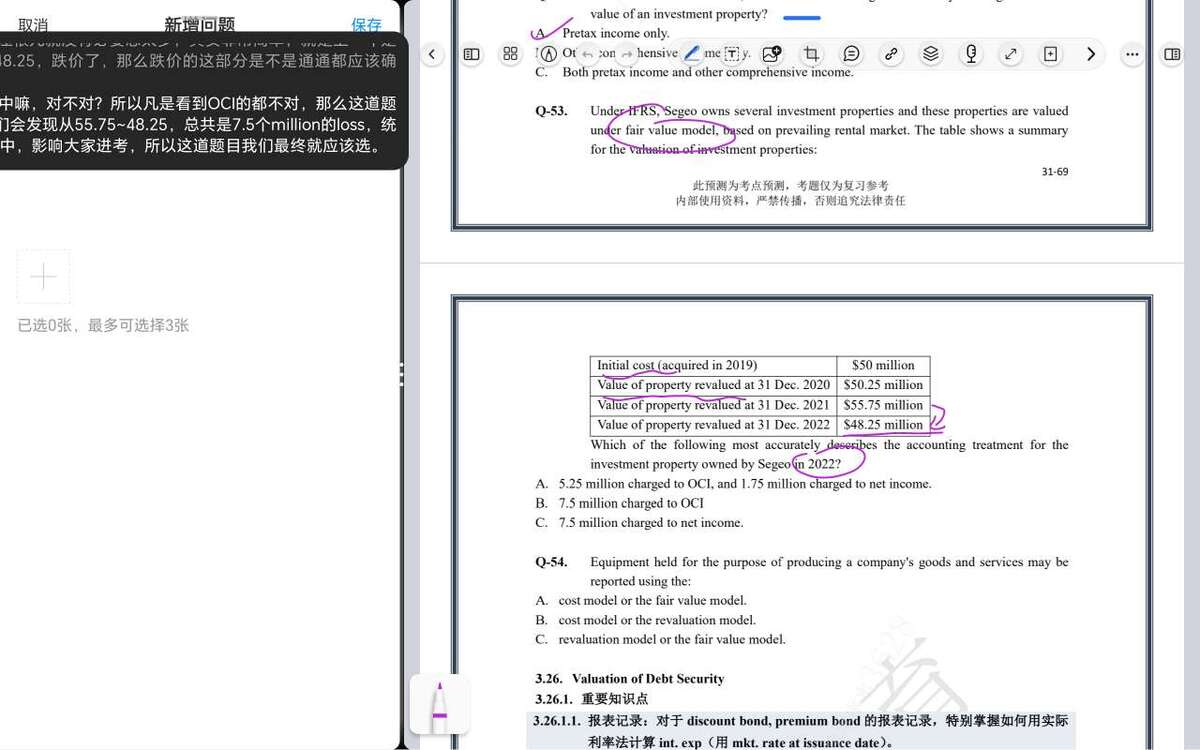Click the '3.26.1. 重要知识点' subheading
Screen dimensions: 1200x750
(x=591, y=699)
